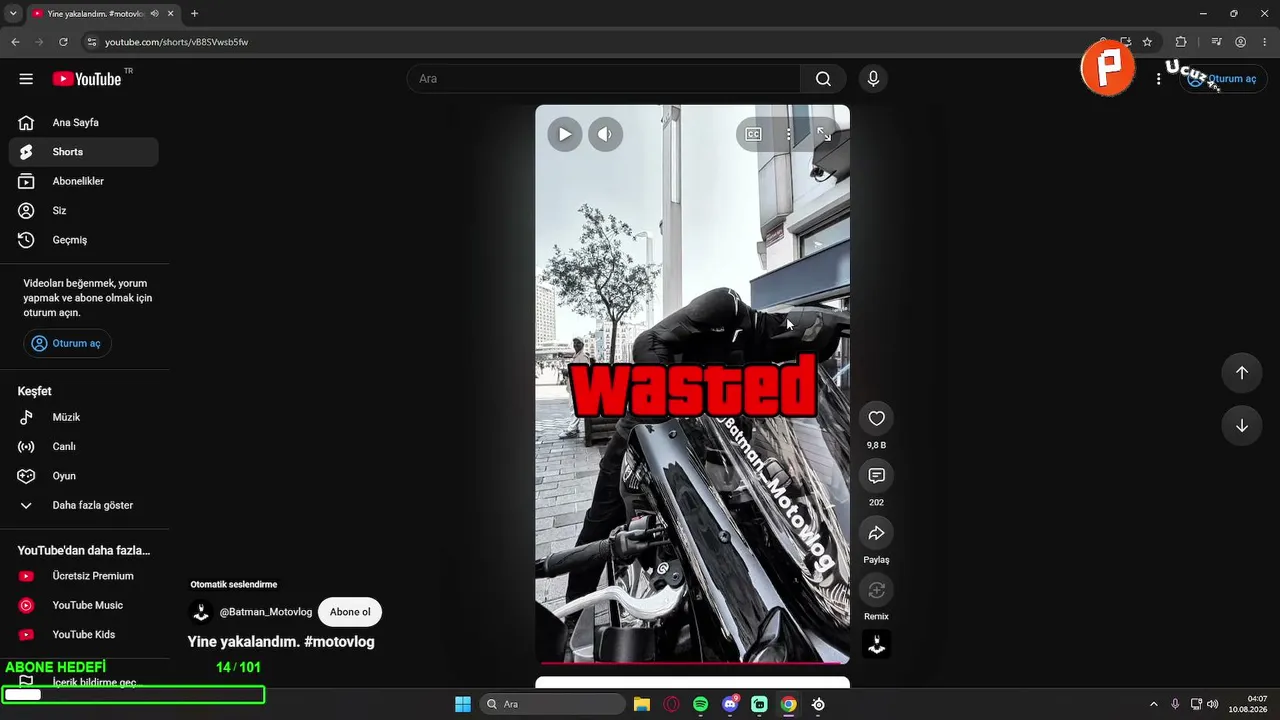Open the Chrome profile icon
The image size is (1280, 720).
(x=1240, y=42)
